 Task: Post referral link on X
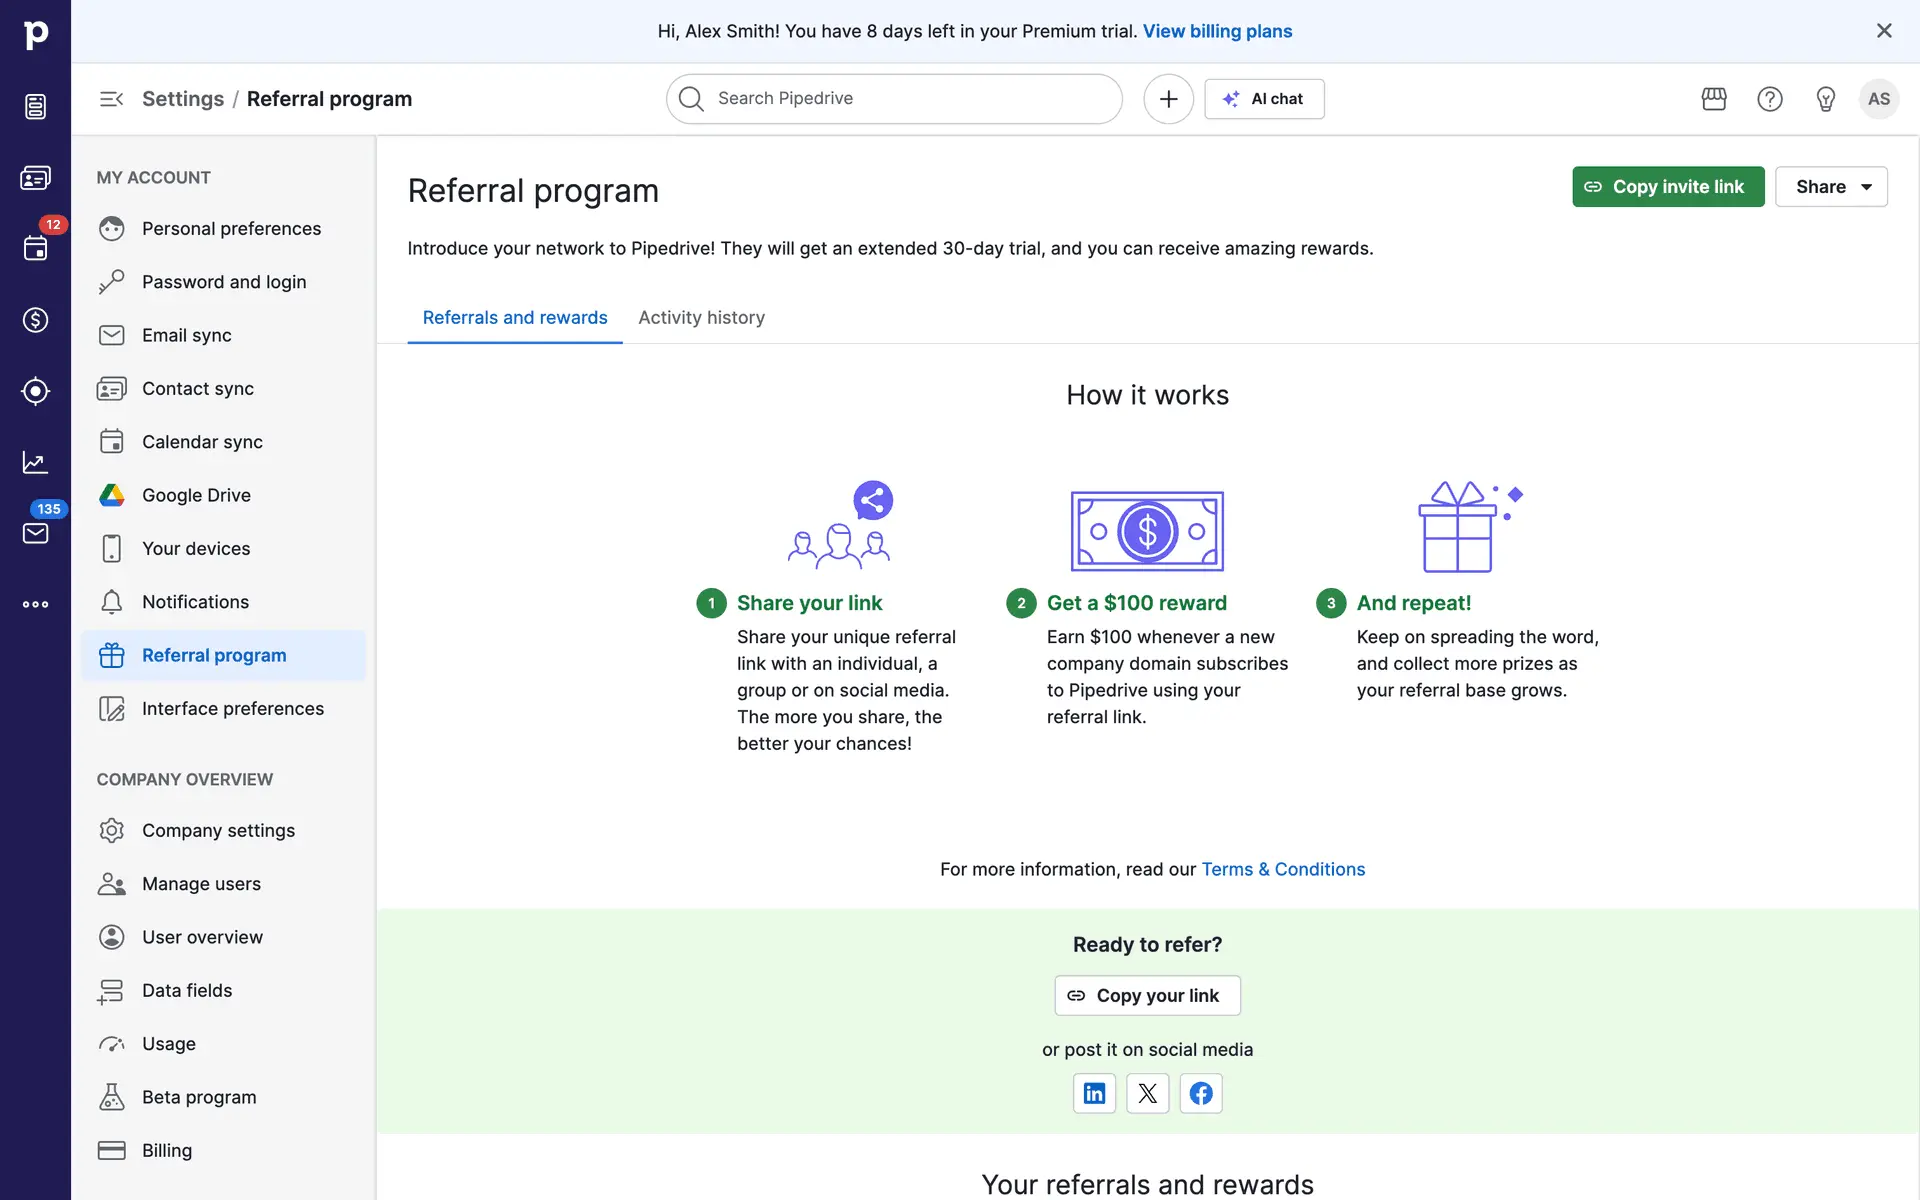(x=1147, y=1093)
